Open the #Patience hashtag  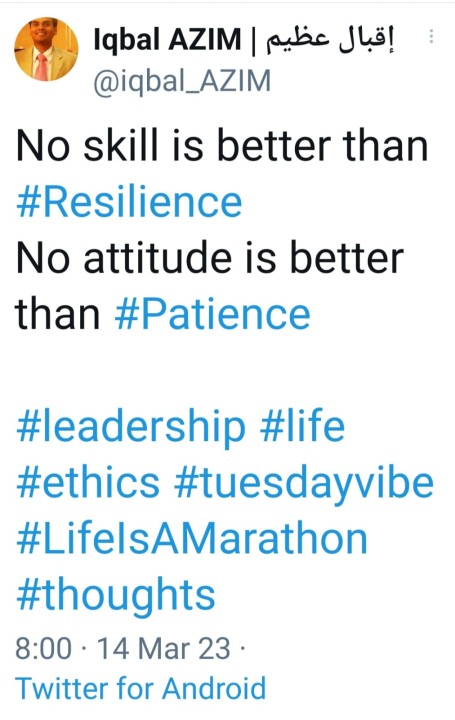213,314
